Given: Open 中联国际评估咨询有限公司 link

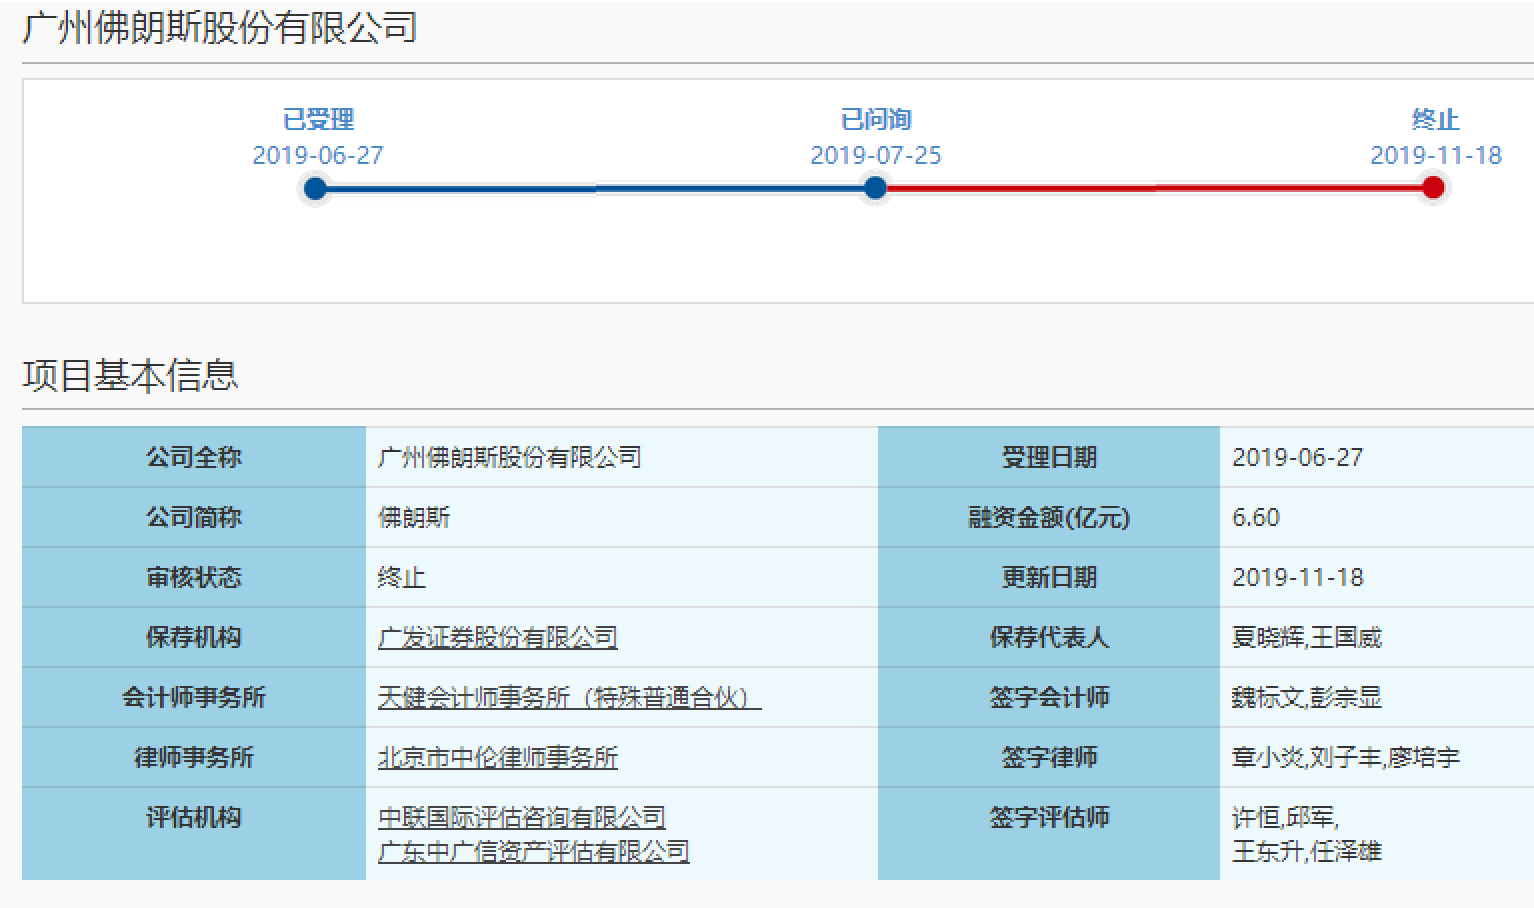Looking at the screenshot, I should pos(522,817).
